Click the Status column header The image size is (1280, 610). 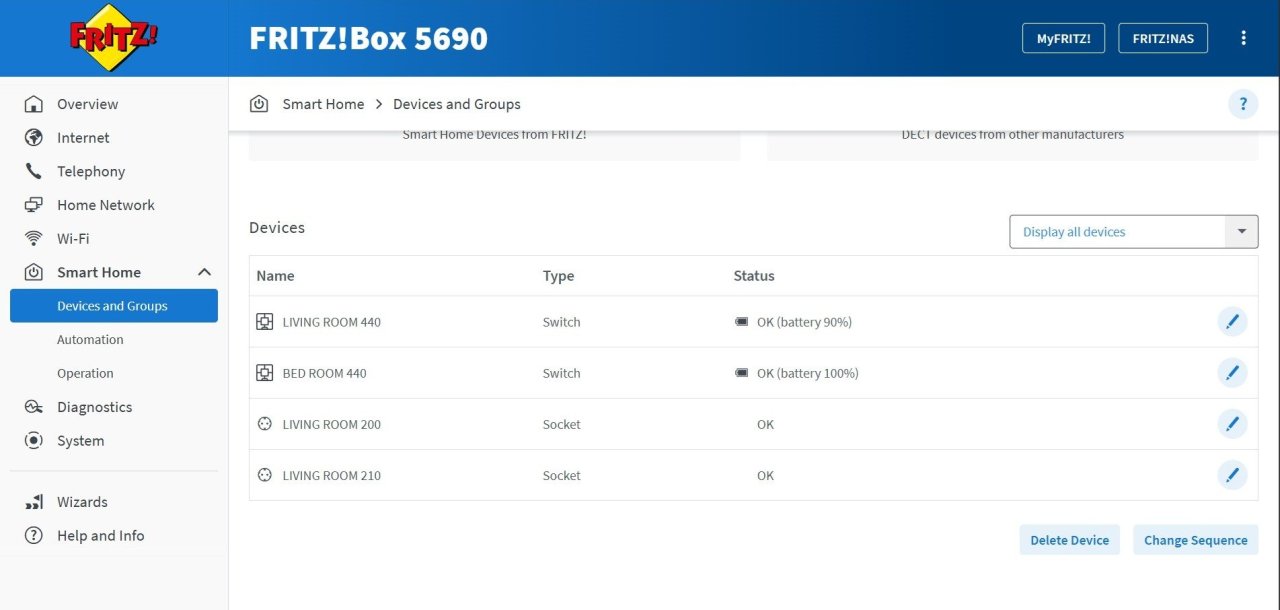[x=754, y=276]
